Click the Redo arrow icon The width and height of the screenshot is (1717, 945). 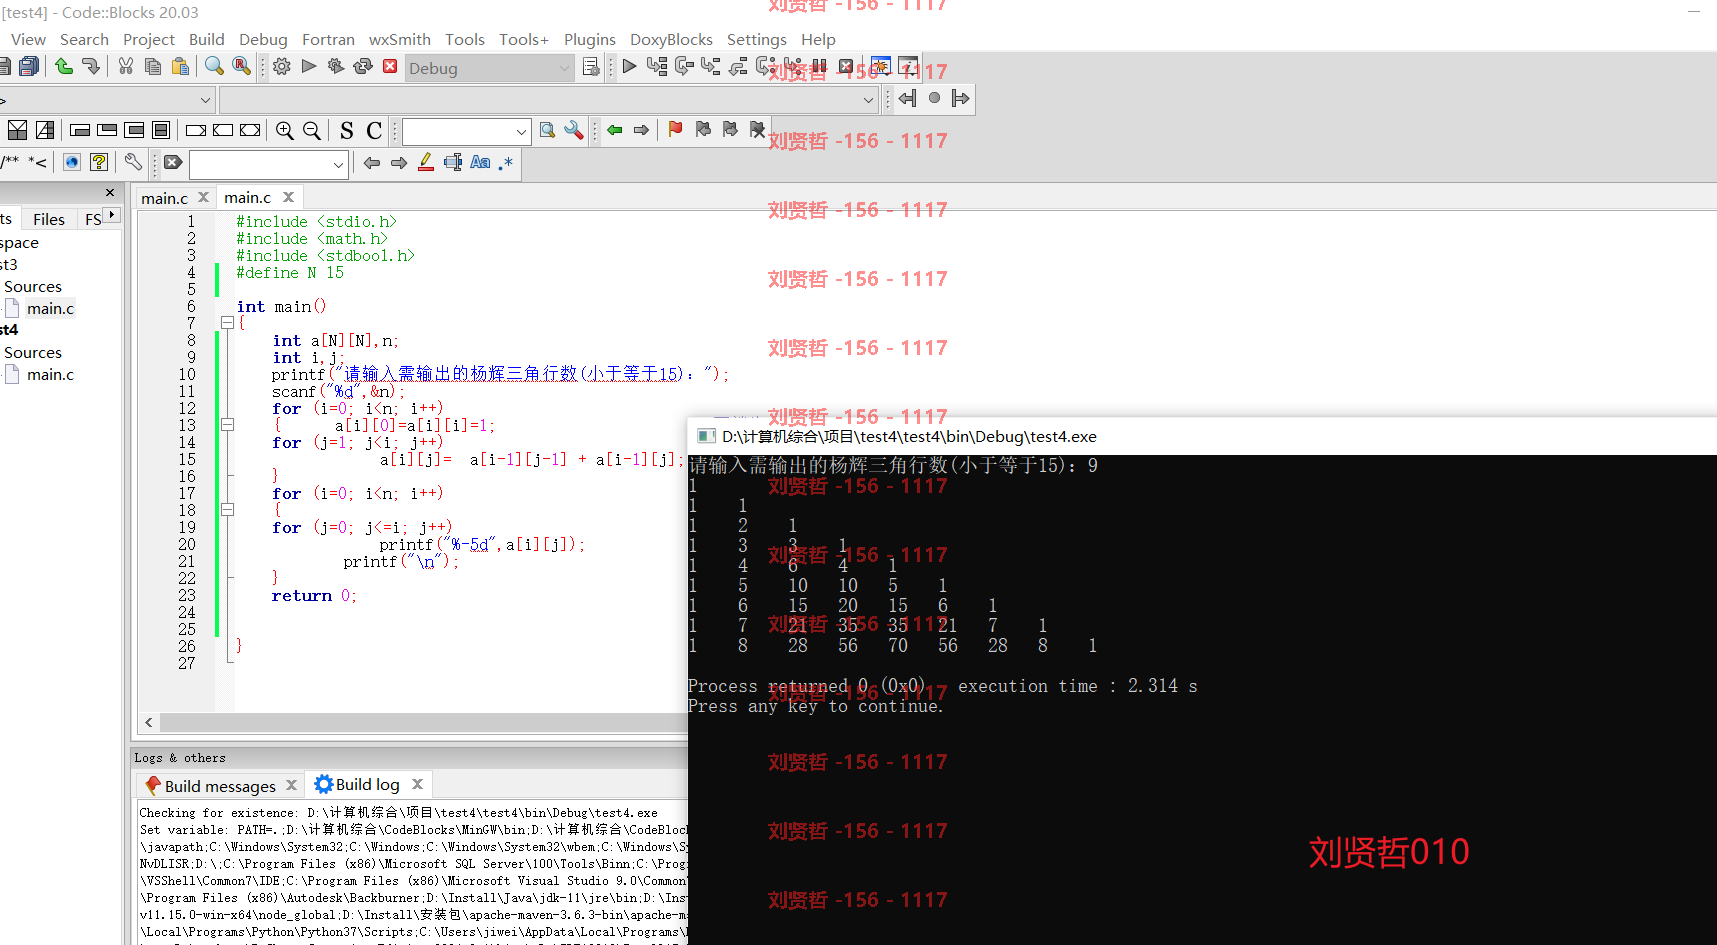point(91,66)
